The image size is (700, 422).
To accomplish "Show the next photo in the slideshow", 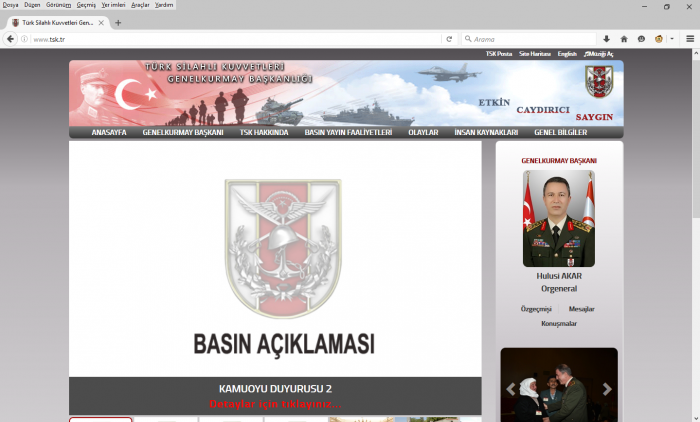I will tap(607, 389).
